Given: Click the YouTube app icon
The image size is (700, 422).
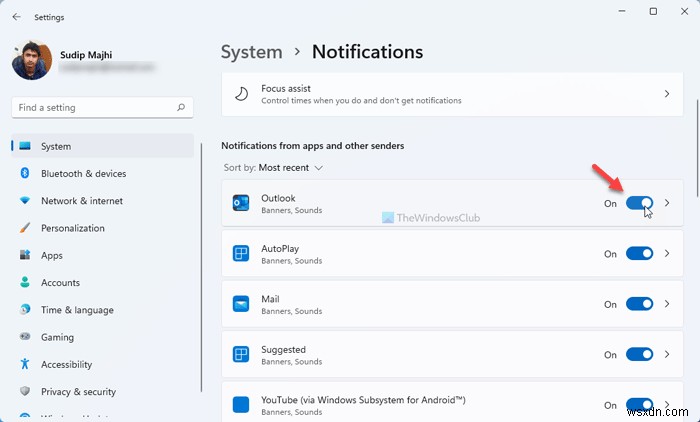Looking at the screenshot, I should point(241,405).
